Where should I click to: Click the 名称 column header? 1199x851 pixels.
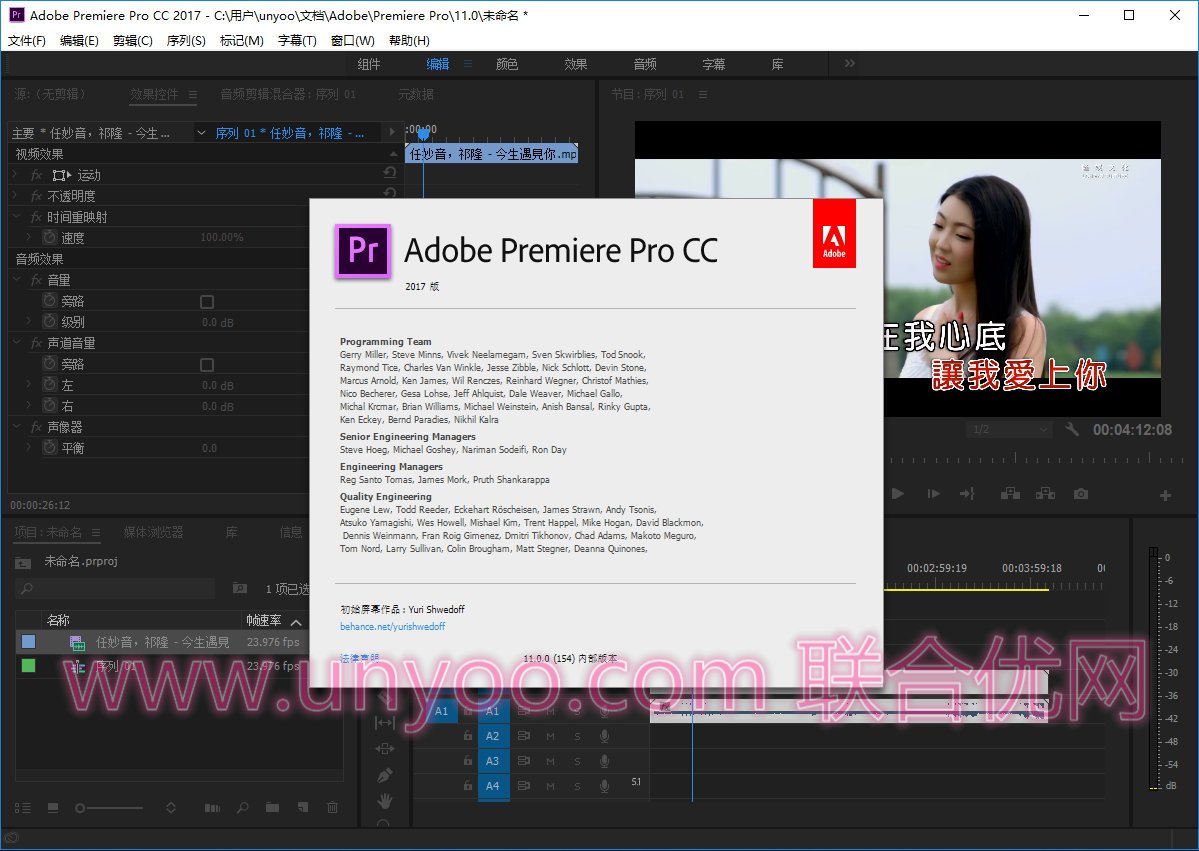[x=58, y=620]
